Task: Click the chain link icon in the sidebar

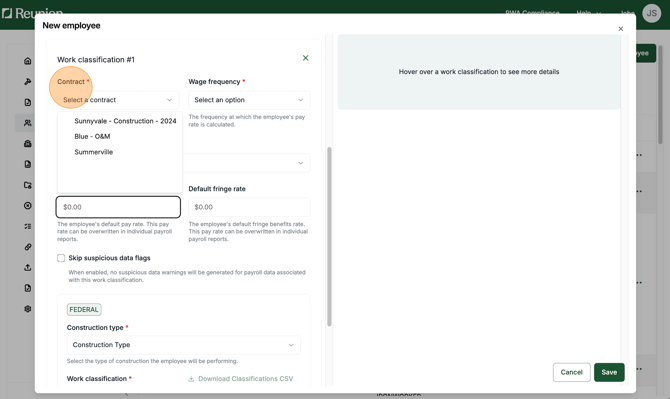Action: pyautogui.click(x=28, y=247)
